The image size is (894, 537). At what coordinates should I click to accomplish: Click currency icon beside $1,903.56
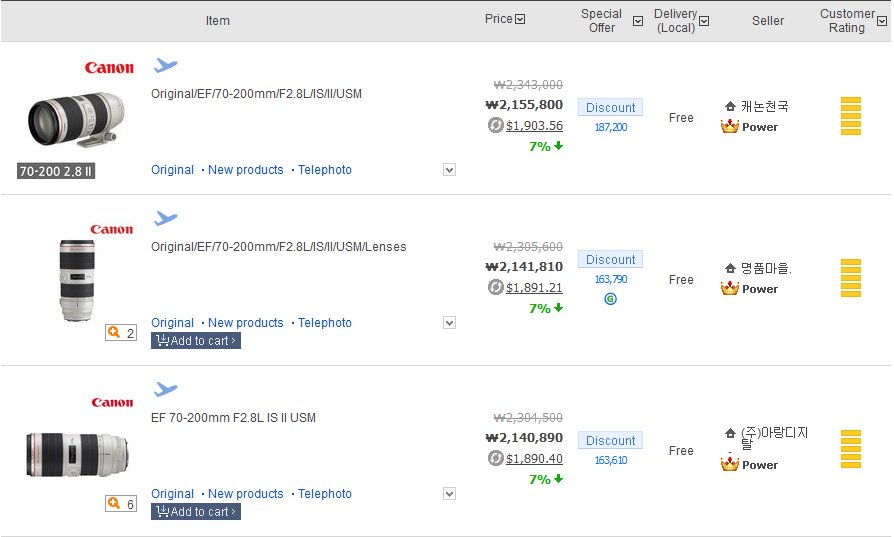coord(496,126)
